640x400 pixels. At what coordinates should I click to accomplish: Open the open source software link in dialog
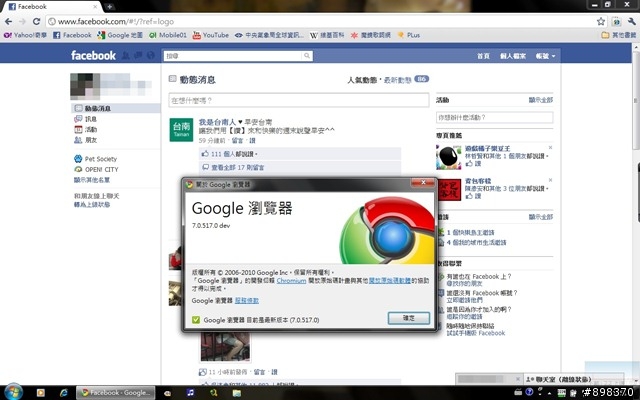[x=390, y=281]
